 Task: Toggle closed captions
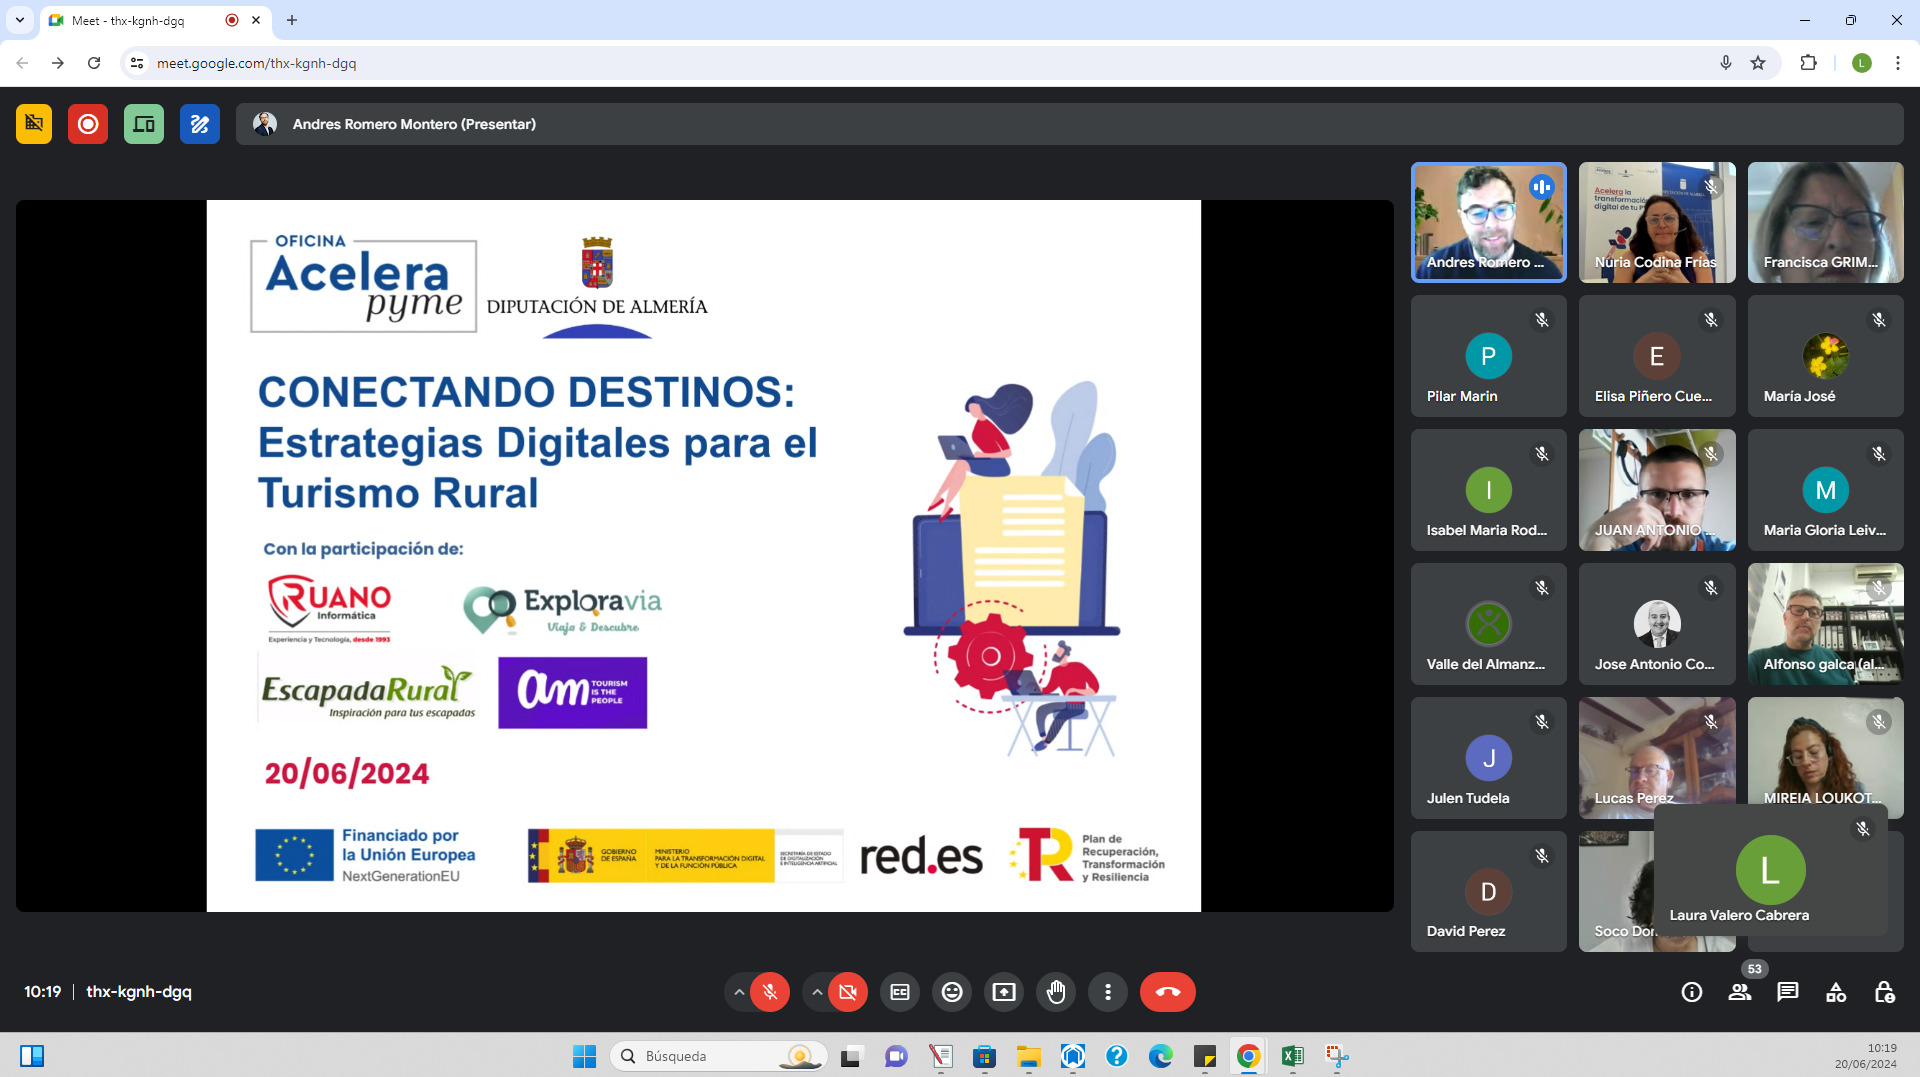tap(900, 992)
